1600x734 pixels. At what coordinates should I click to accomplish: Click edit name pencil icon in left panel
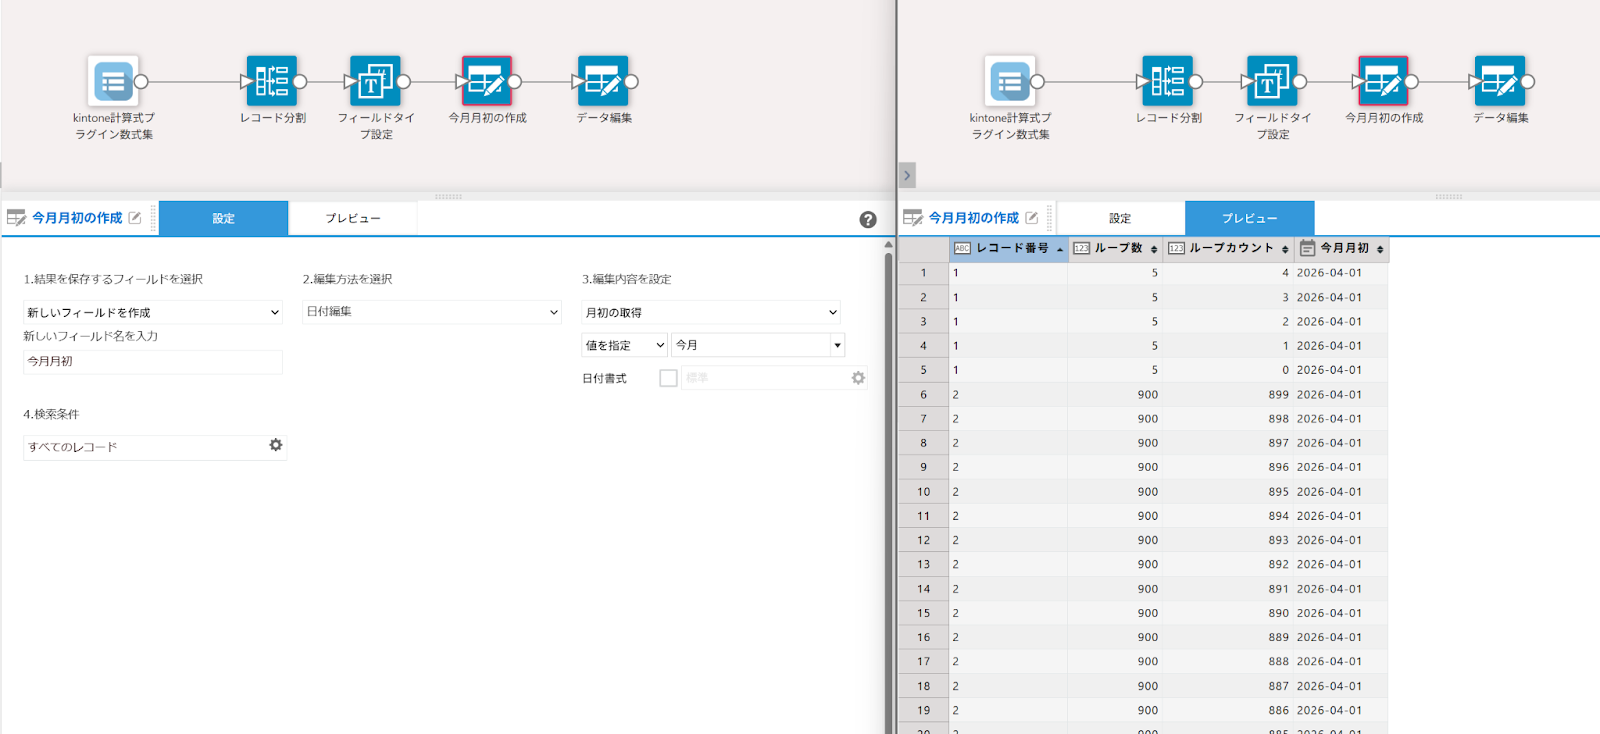pyautogui.click(x=135, y=217)
